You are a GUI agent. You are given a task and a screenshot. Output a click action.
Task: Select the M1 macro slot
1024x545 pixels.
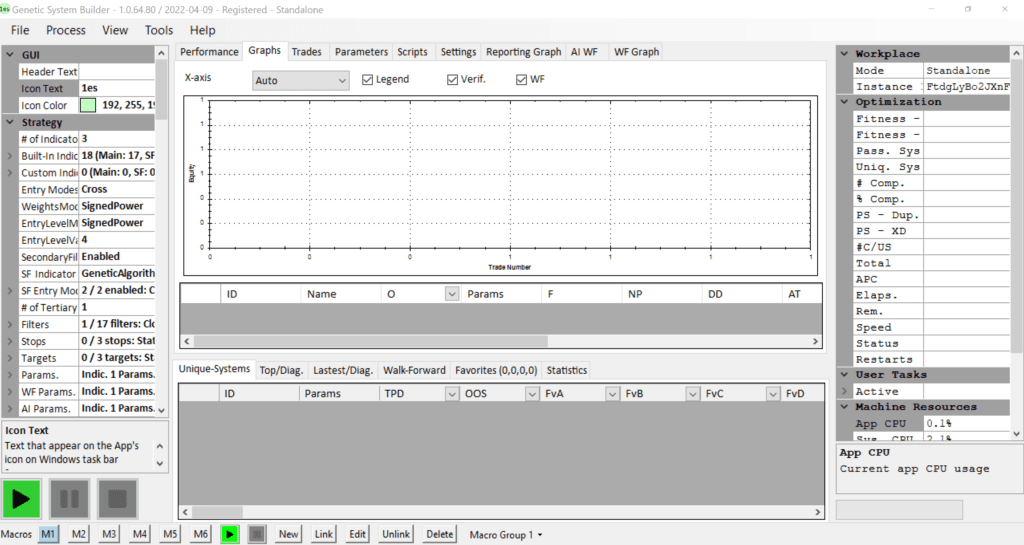pyautogui.click(x=48, y=534)
